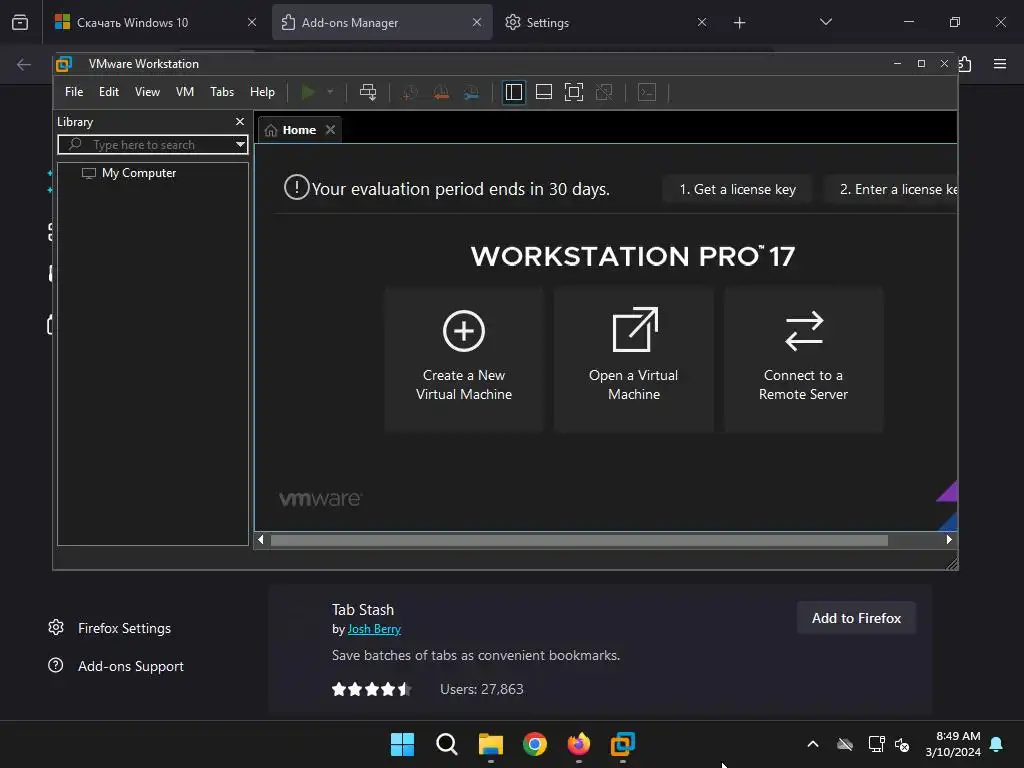The height and width of the screenshot is (768, 1024).
Task: Click the console view toolbar icon
Action: (647, 92)
